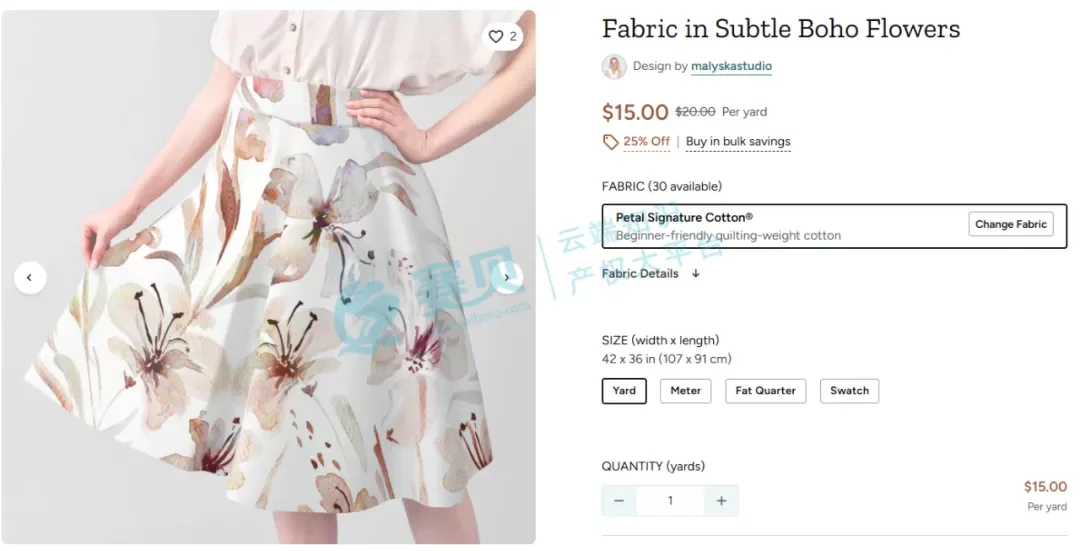Click the Fabric Details down arrow

696,273
